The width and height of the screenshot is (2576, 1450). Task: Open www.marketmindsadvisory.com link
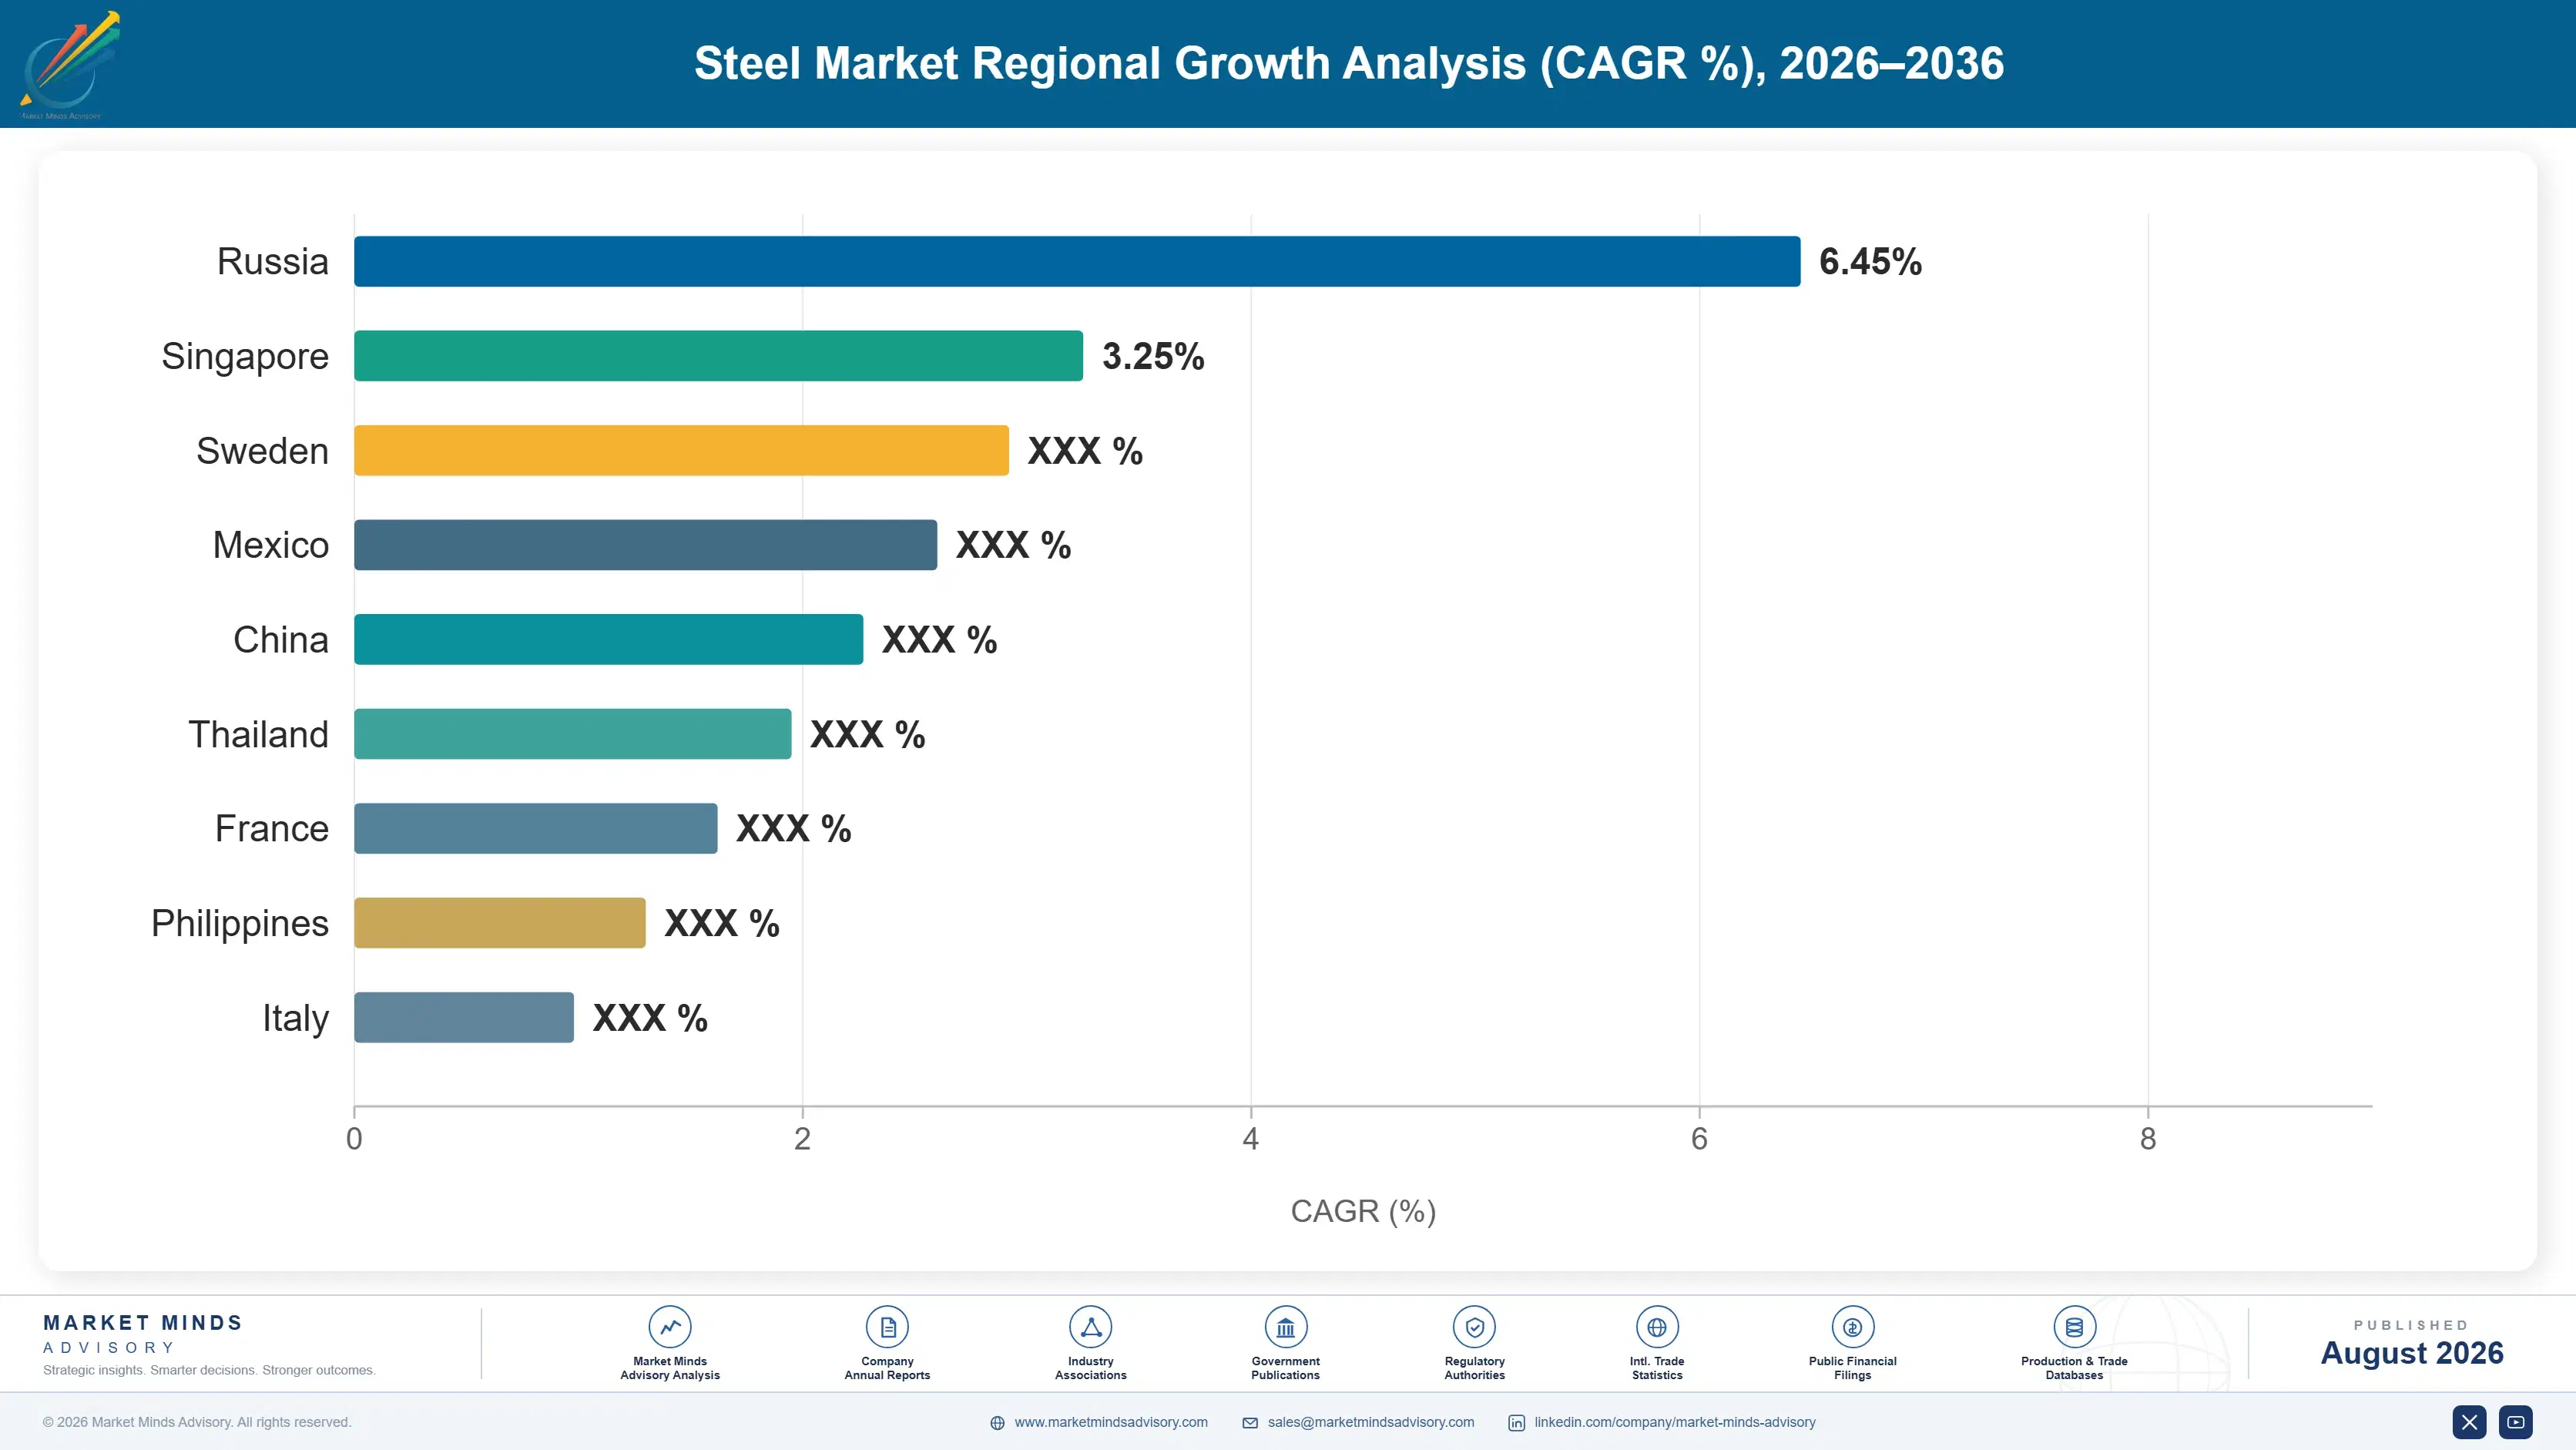click(x=1111, y=1422)
